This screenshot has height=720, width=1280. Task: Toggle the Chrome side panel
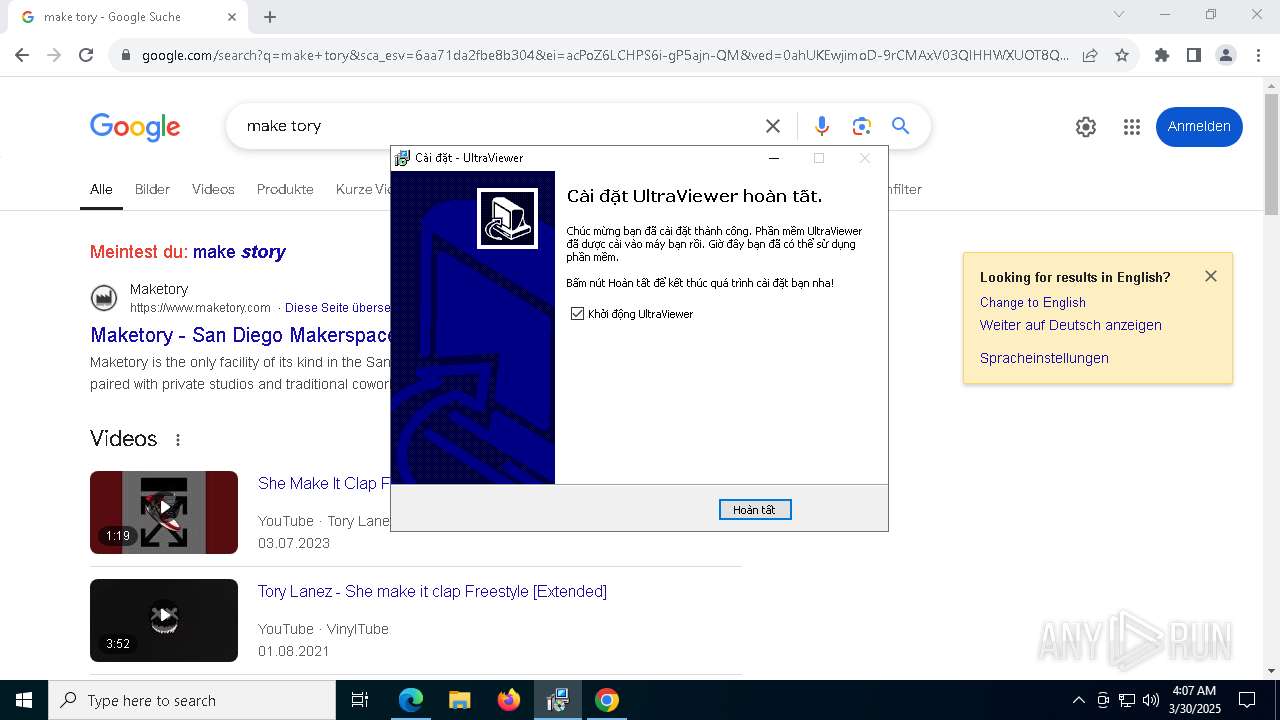(x=1193, y=56)
